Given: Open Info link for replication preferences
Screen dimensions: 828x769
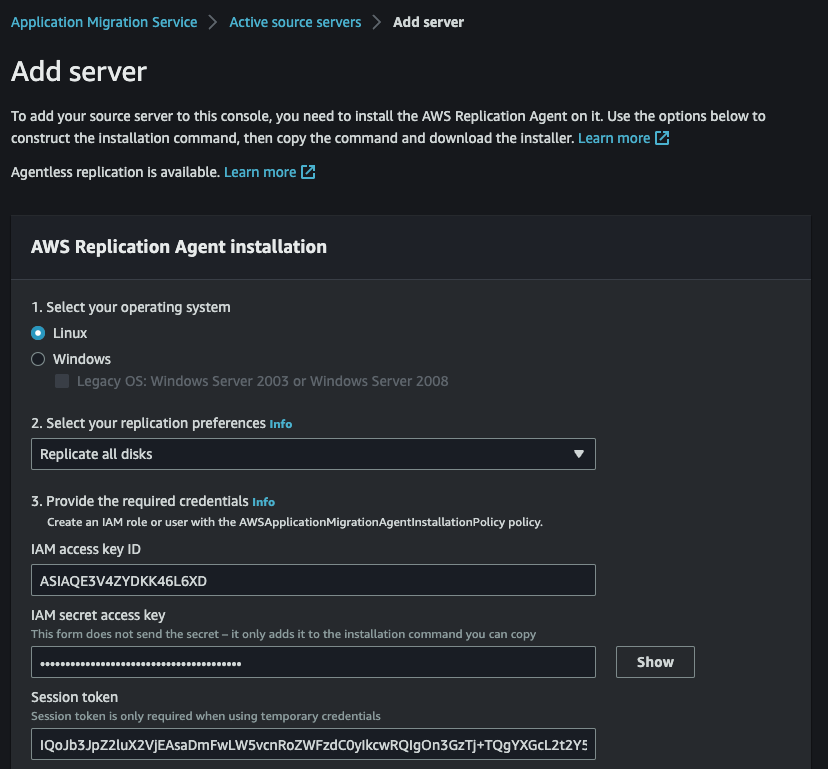Looking at the screenshot, I should [280, 424].
